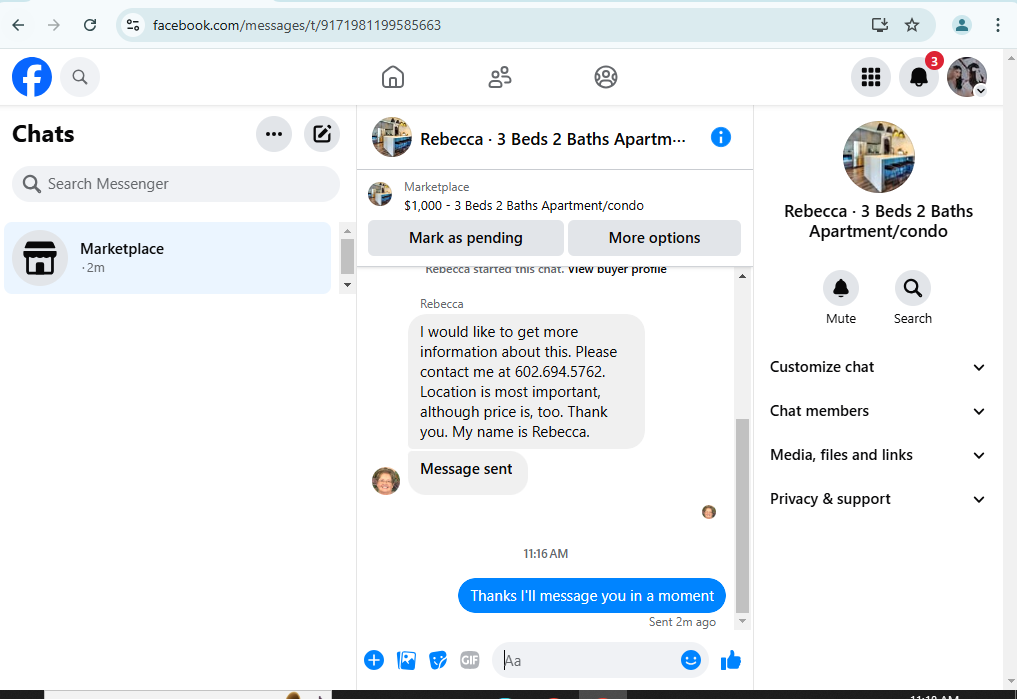Select the 'Thanks I'll message you' bubble
This screenshot has width=1017, height=699.
tap(592, 596)
